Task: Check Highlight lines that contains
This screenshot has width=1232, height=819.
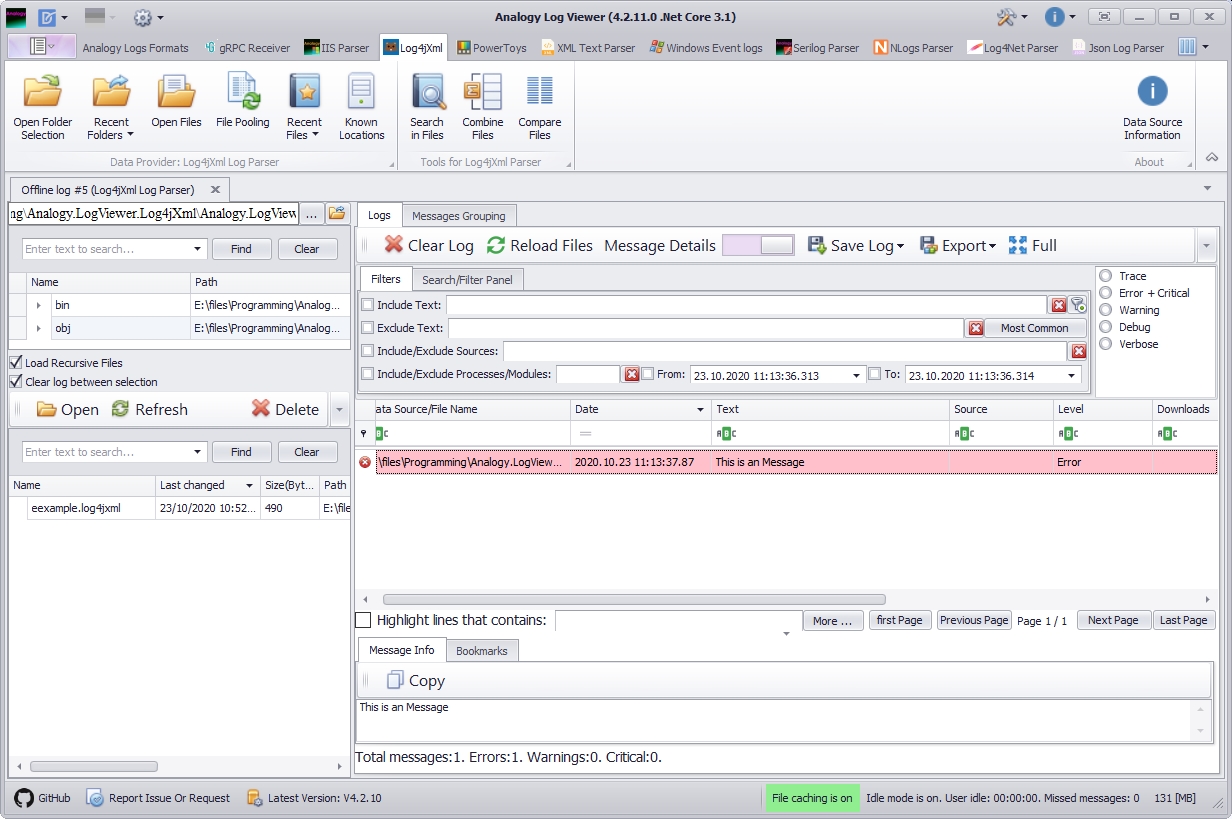Action: [363, 620]
